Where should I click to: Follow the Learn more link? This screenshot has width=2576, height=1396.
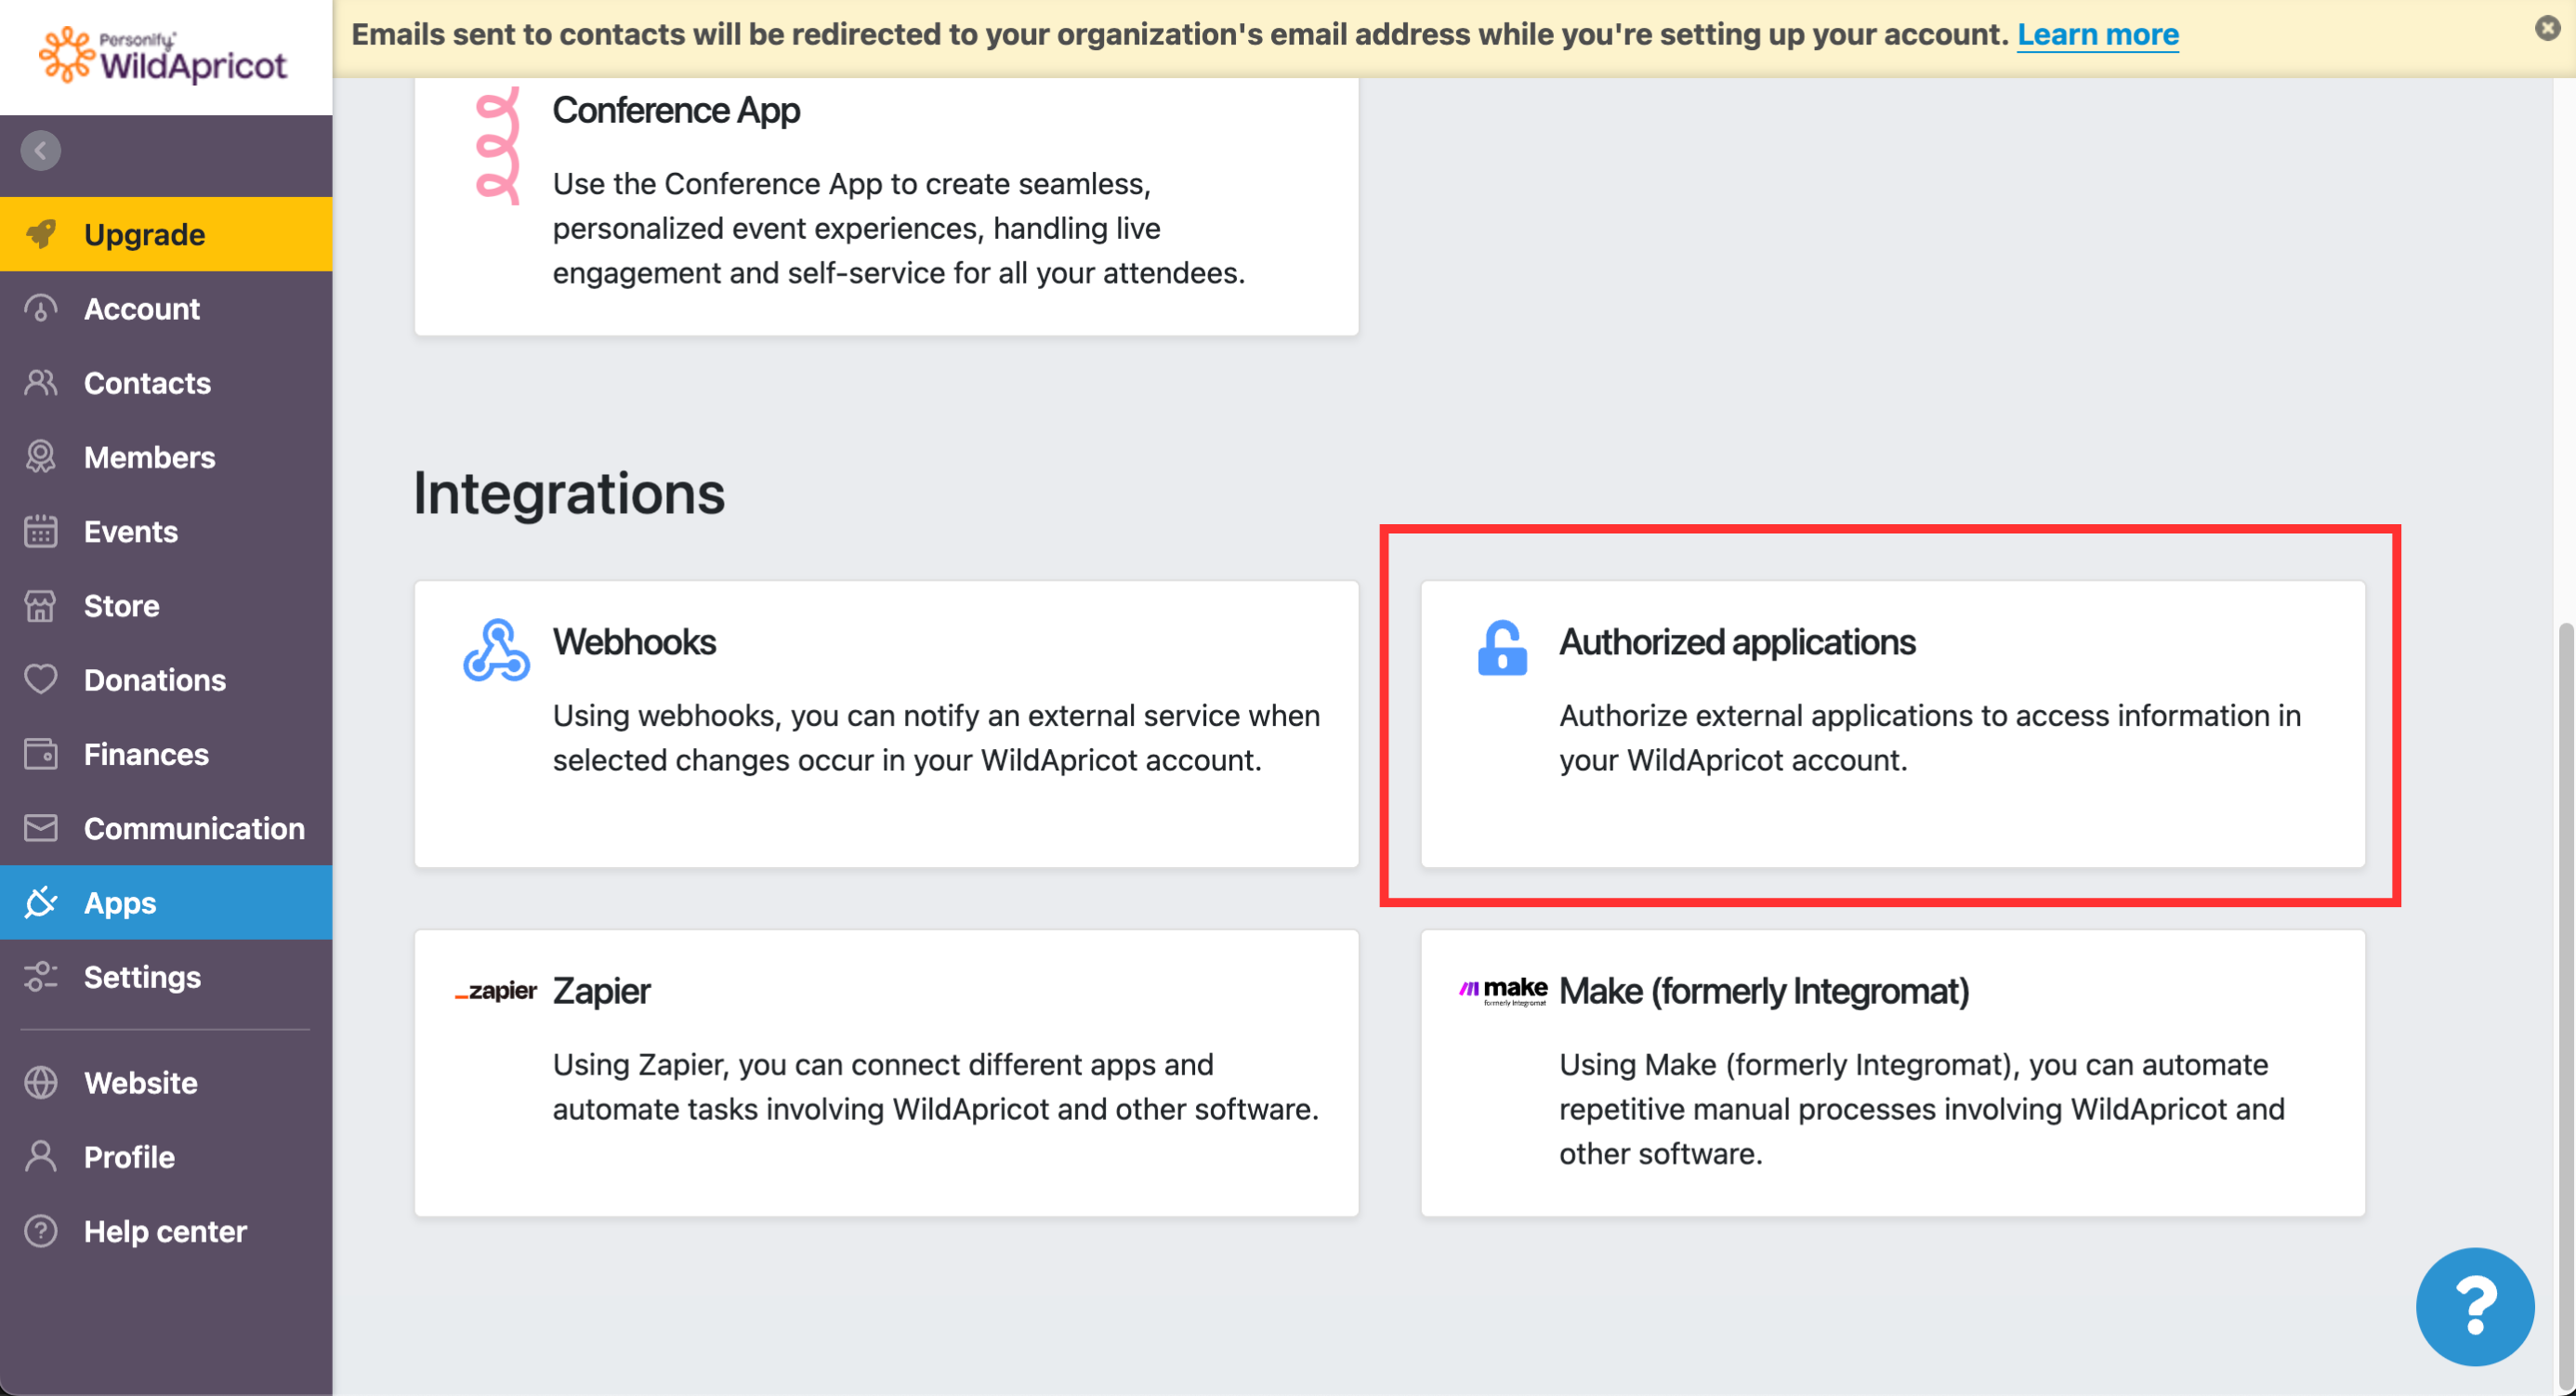pos(2097,34)
